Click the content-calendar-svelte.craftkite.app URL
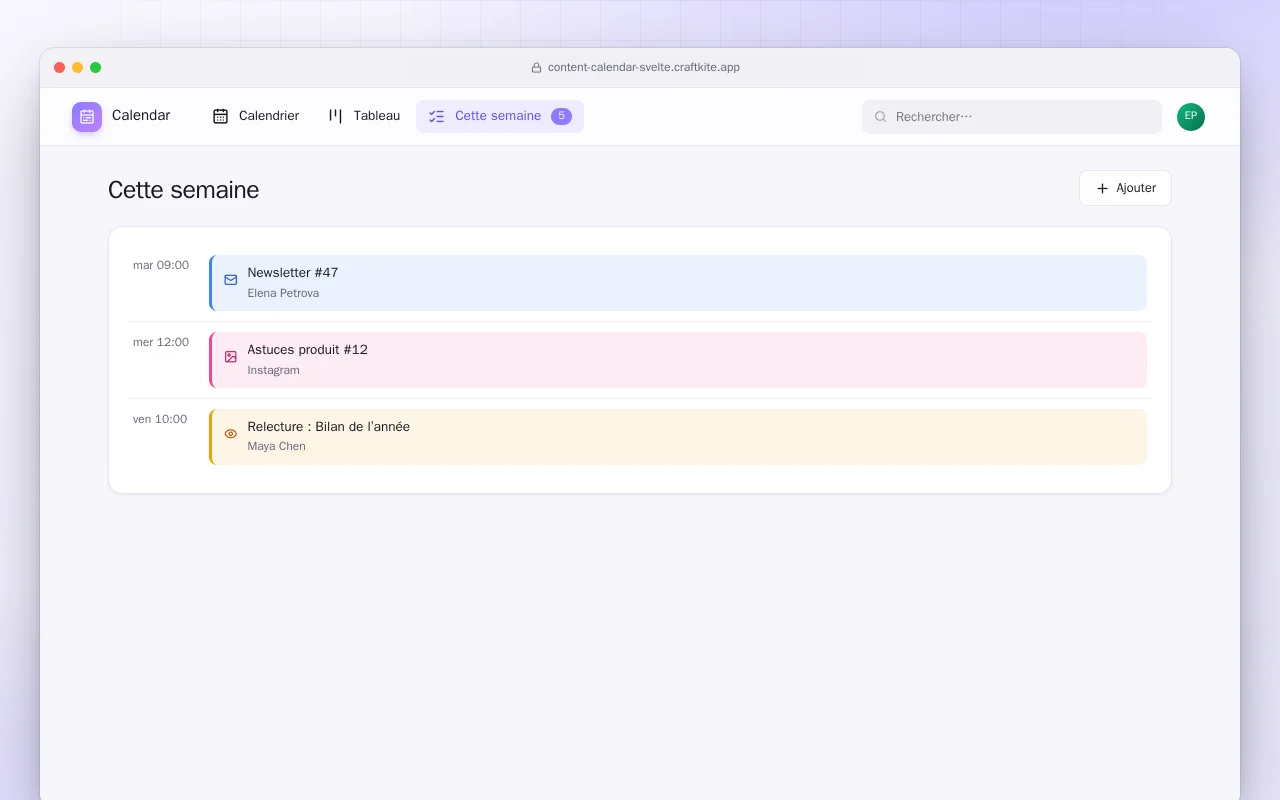 644,68
